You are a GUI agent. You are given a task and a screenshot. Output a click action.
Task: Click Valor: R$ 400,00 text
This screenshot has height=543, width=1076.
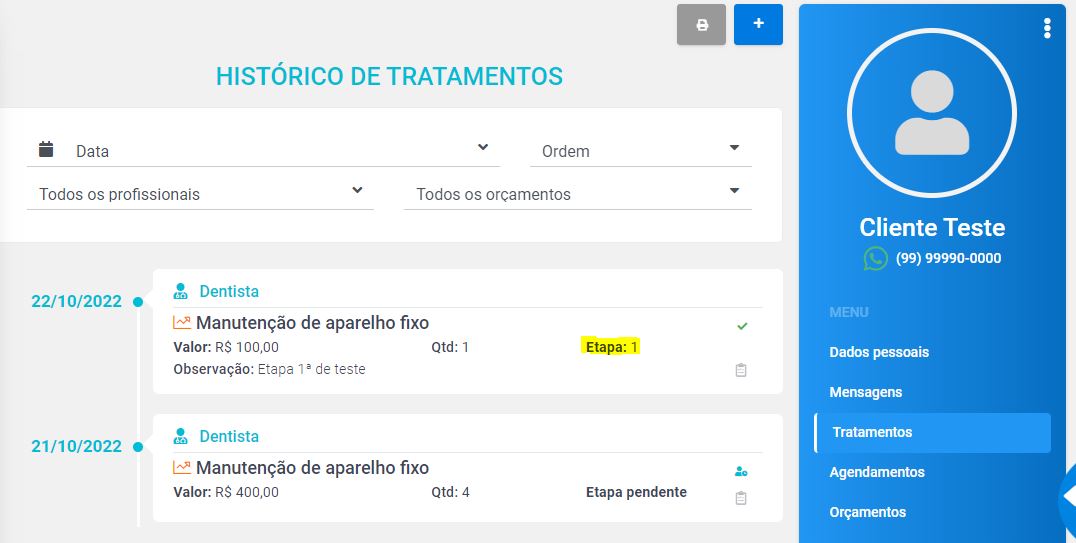[x=226, y=492]
